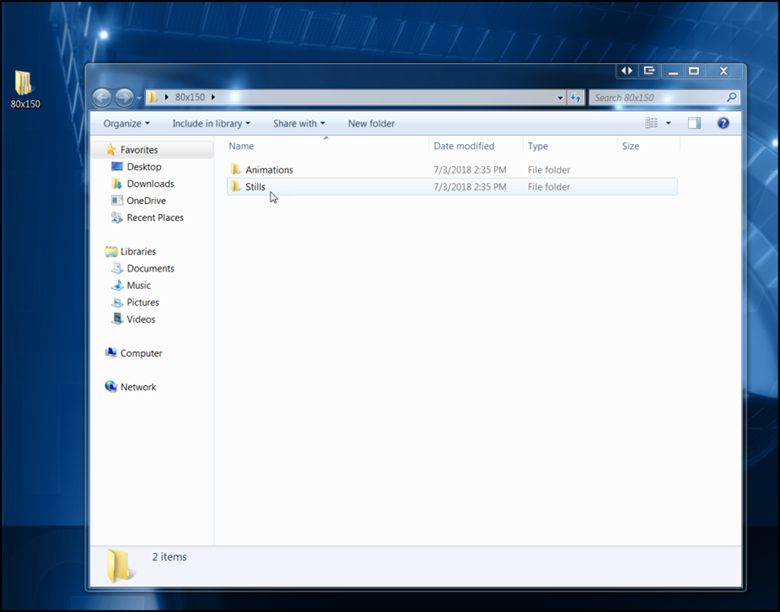Click the OneDrive icon in sidebar
The image size is (780, 612).
coord(117,201)
